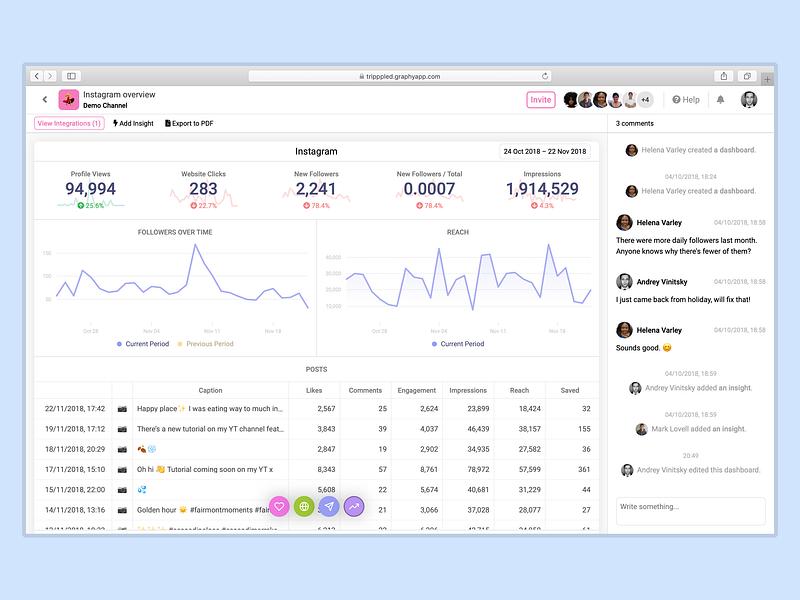The image size is (800, 600).
Task: Open the New Followers 2,241 metric
Action: (x=316, y=190)
